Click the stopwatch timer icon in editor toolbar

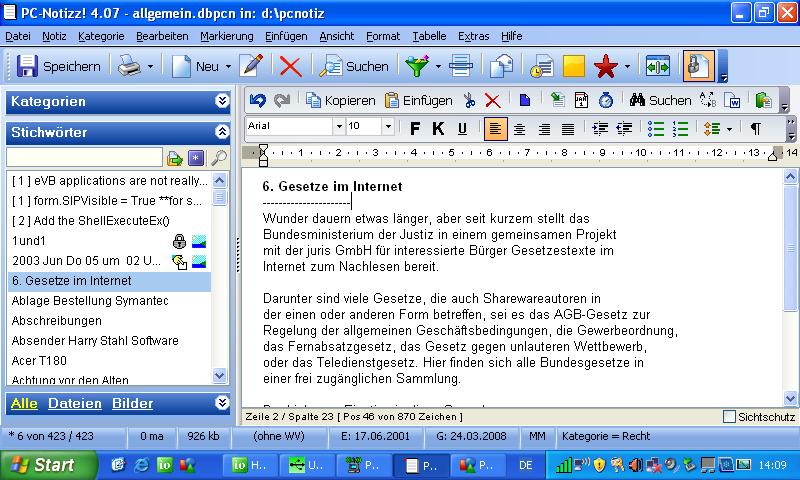tap(605, 100)
